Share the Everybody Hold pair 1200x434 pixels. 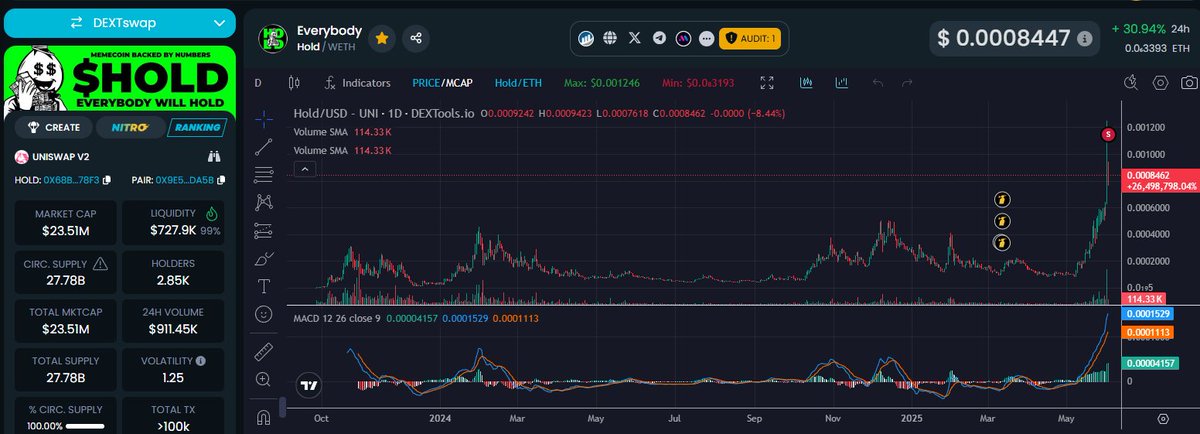tap(415, 38)
